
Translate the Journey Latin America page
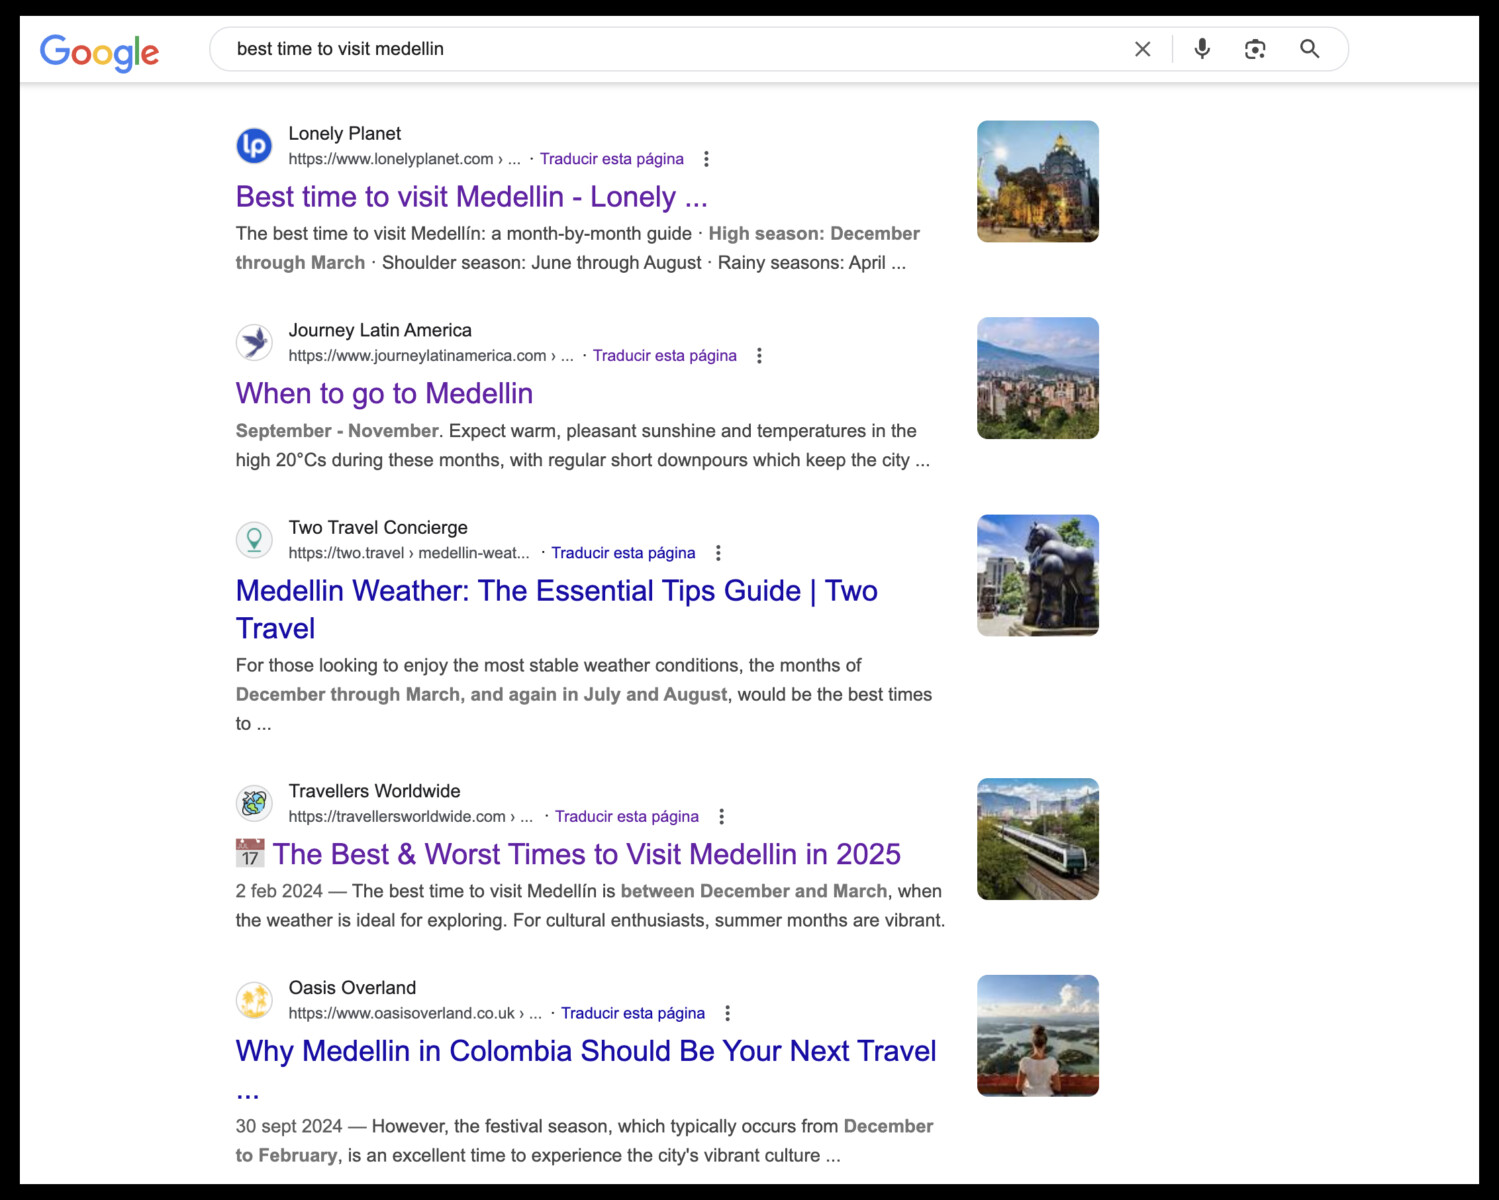(x=665, y=356)
